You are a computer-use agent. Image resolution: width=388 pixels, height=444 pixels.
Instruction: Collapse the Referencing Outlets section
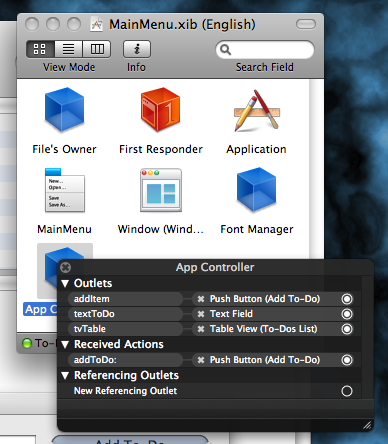tap(65, 376)
